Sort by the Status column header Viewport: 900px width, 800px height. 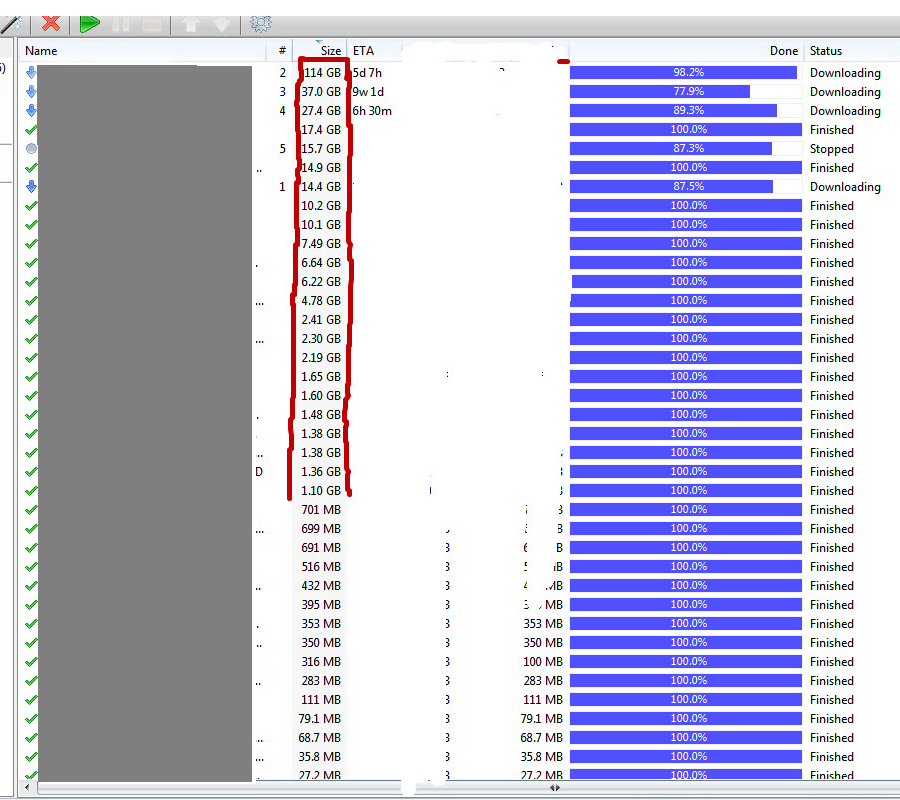[852, 51]
